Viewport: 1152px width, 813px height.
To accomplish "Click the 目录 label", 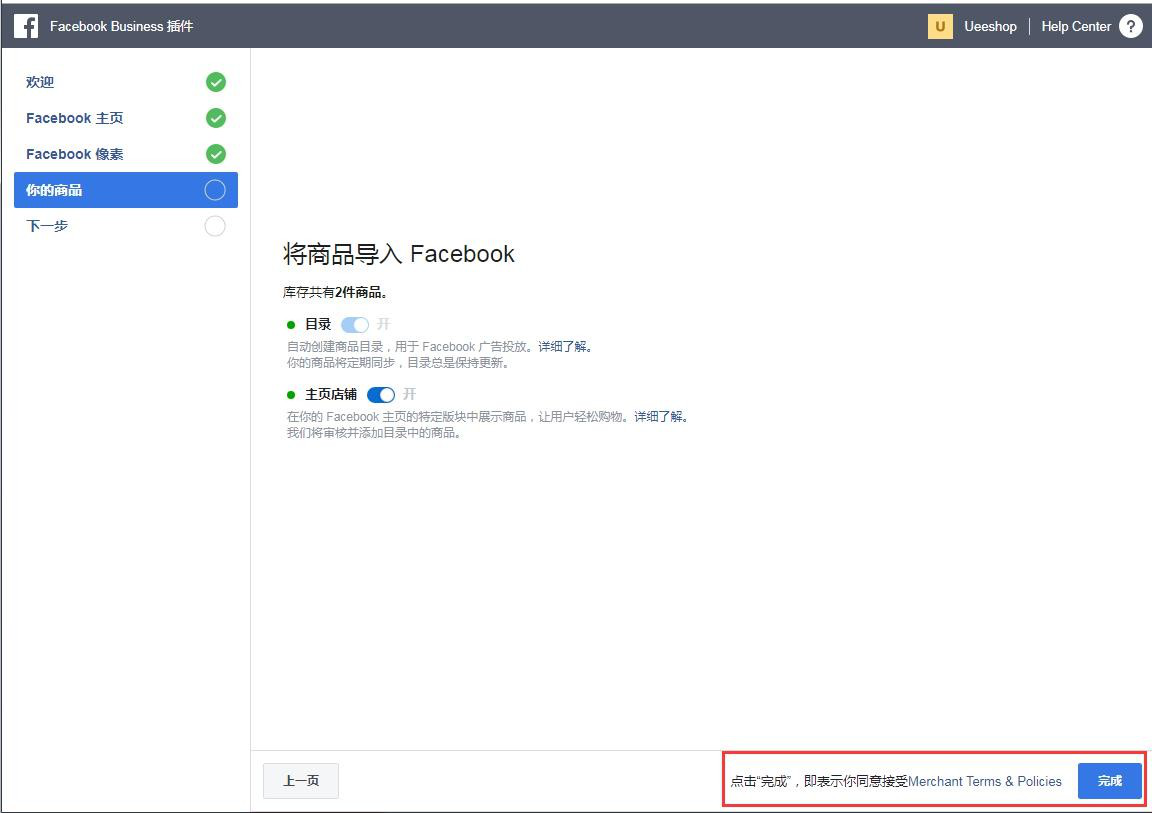I will 318,325.
